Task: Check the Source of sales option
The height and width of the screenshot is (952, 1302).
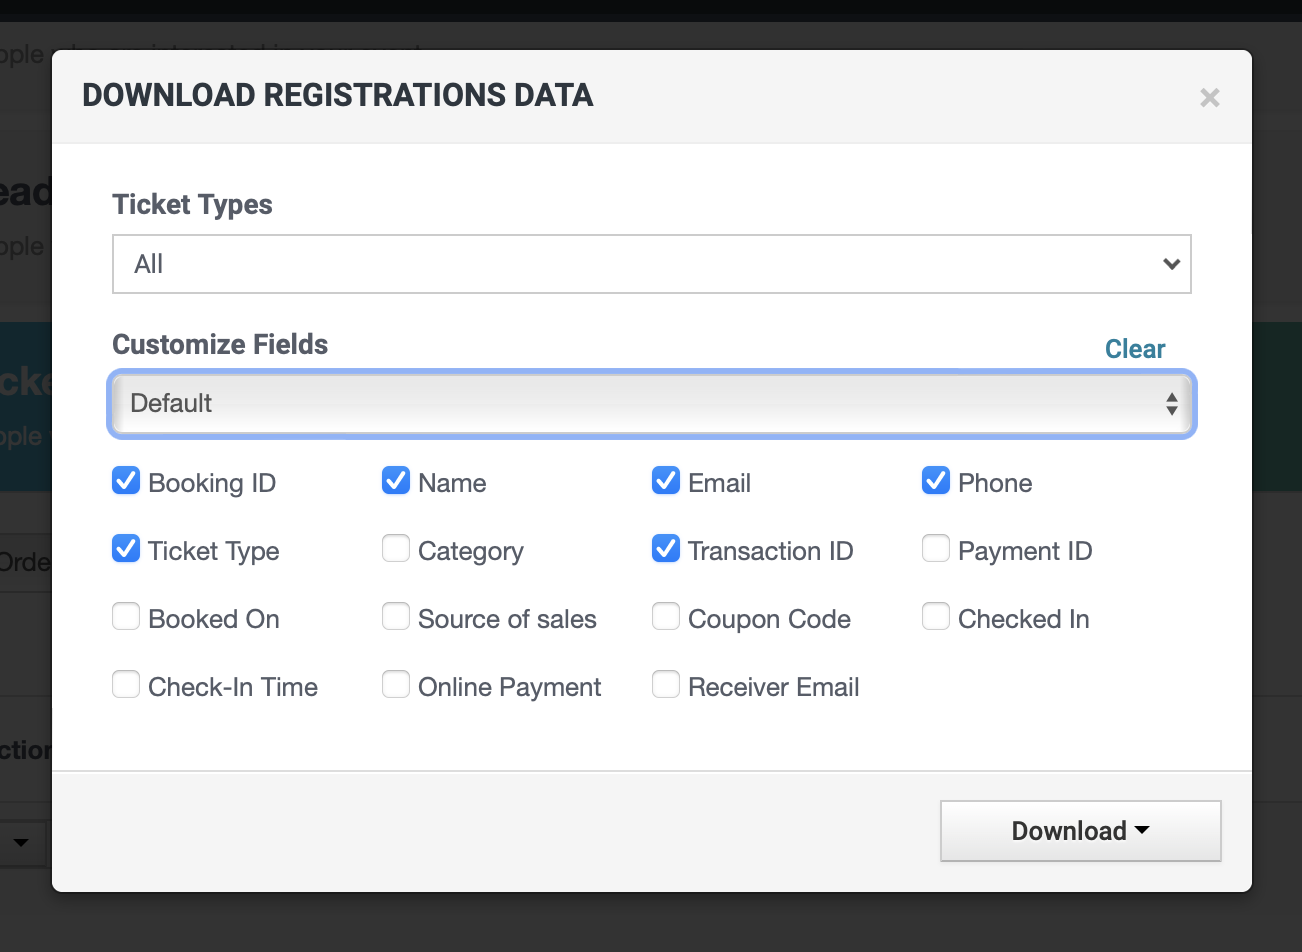Action: click(396, 616)
